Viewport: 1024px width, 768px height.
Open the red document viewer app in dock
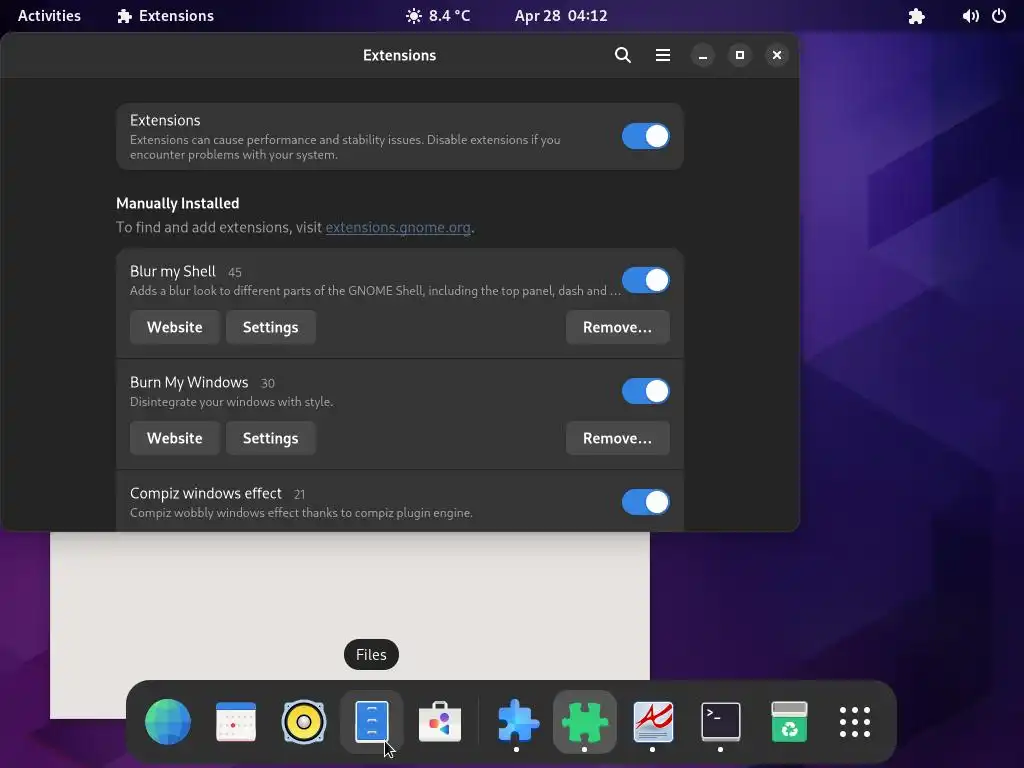point(653,722)
